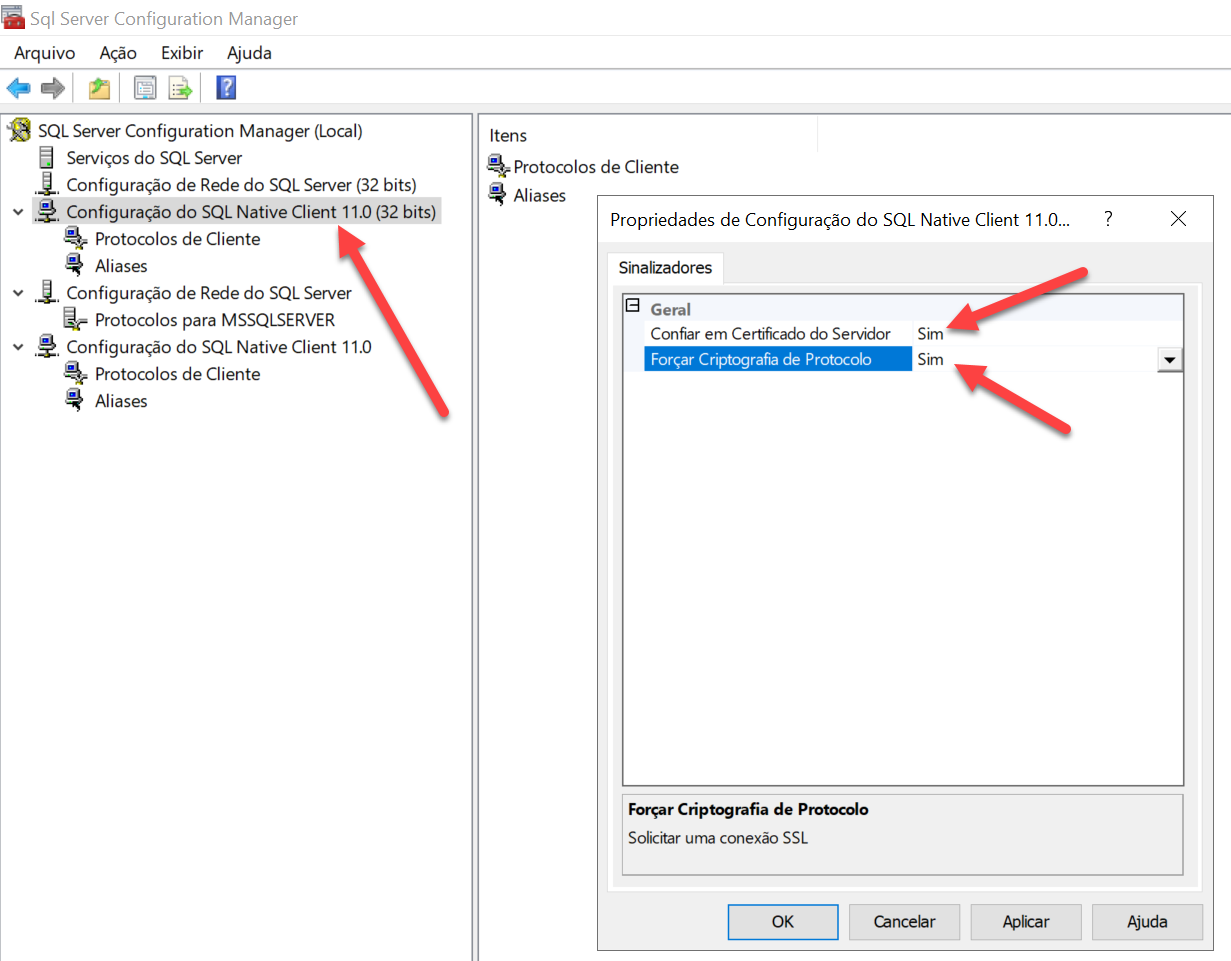
Task: Select the Protocolos para MSSQLSERVER icon
Action: (75, 320)
